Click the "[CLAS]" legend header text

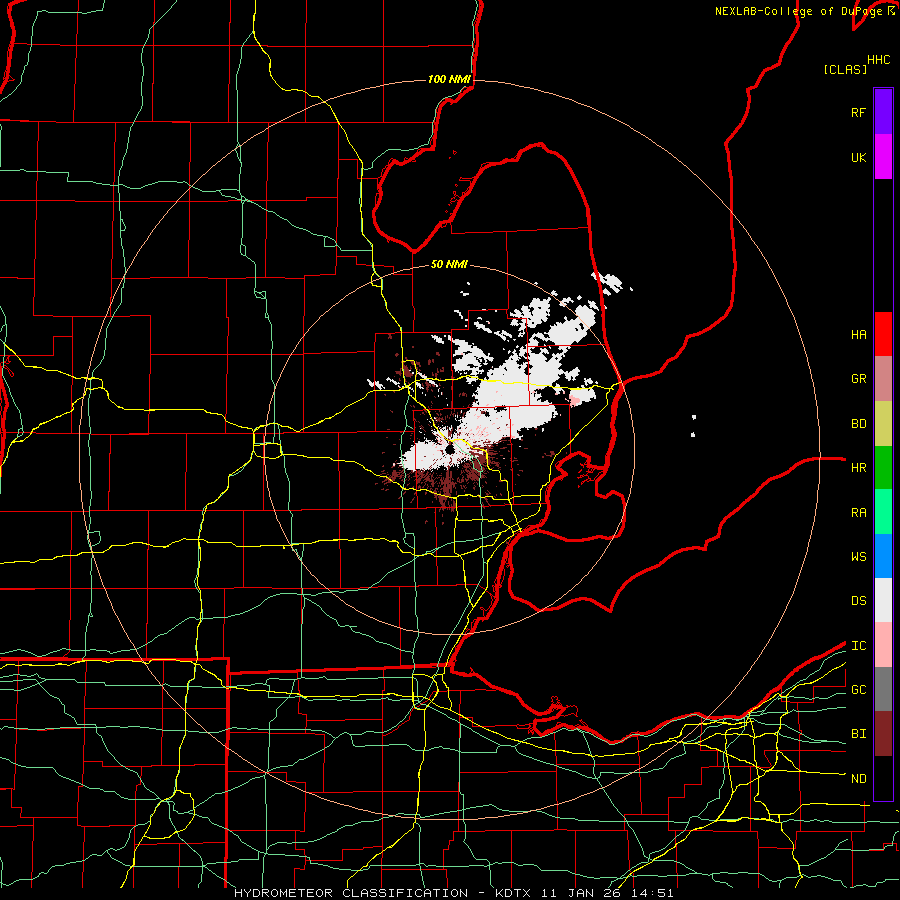point(845,69)
